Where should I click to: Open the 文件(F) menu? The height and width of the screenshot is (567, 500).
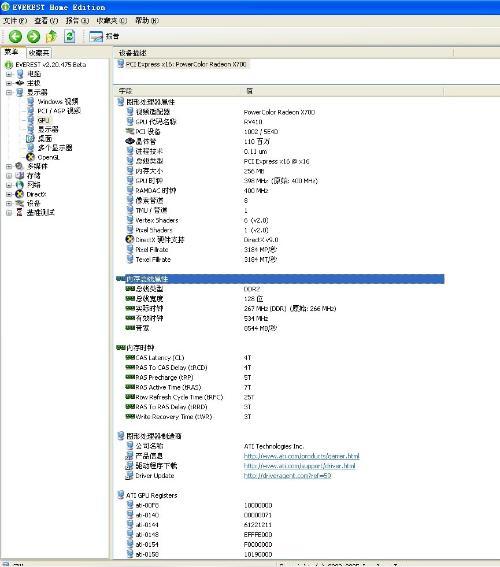(15, 21)
